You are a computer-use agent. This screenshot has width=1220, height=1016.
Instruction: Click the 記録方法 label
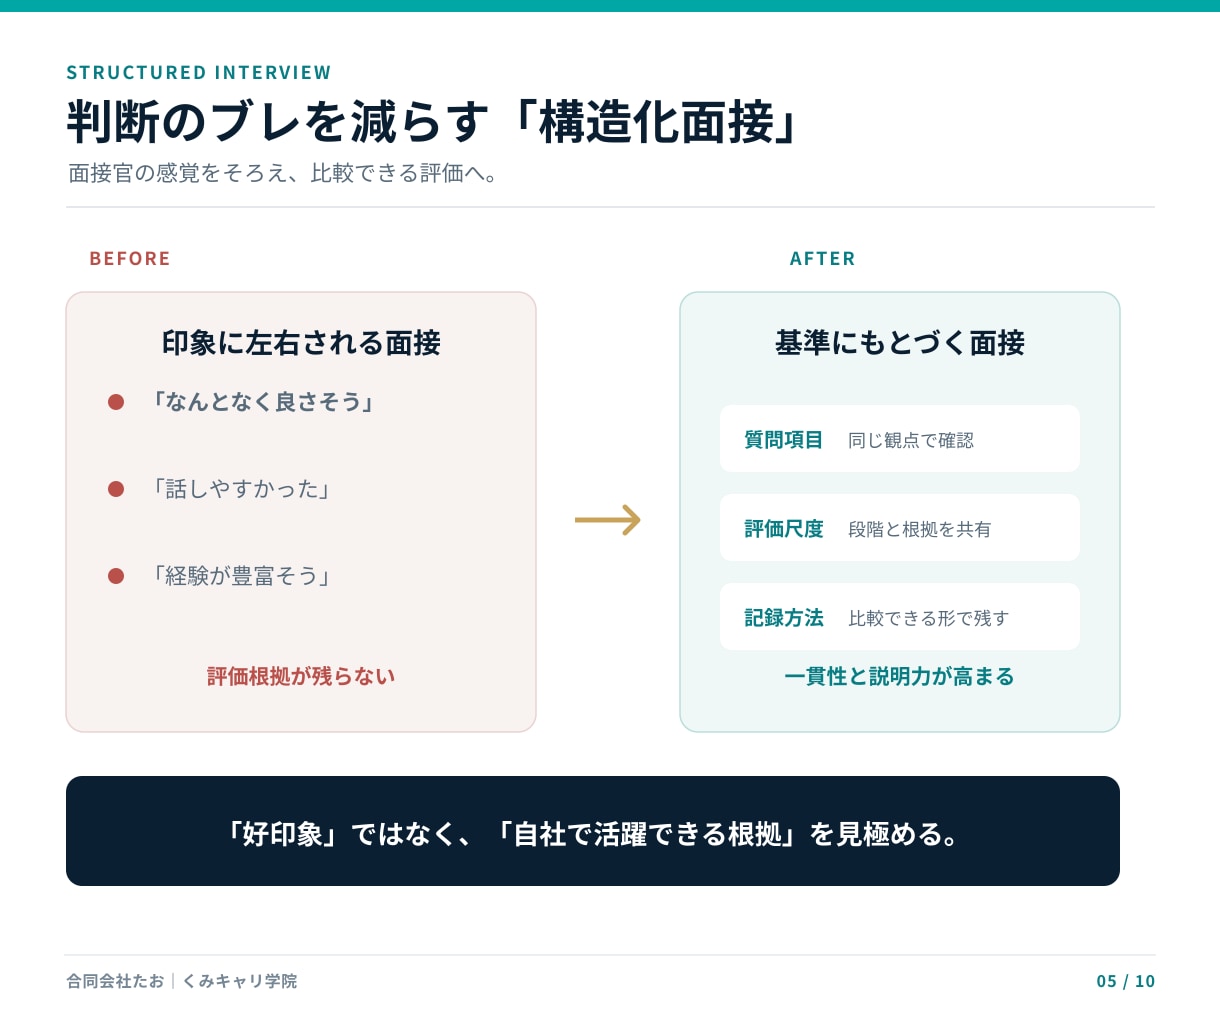click(x=784, y=618)
